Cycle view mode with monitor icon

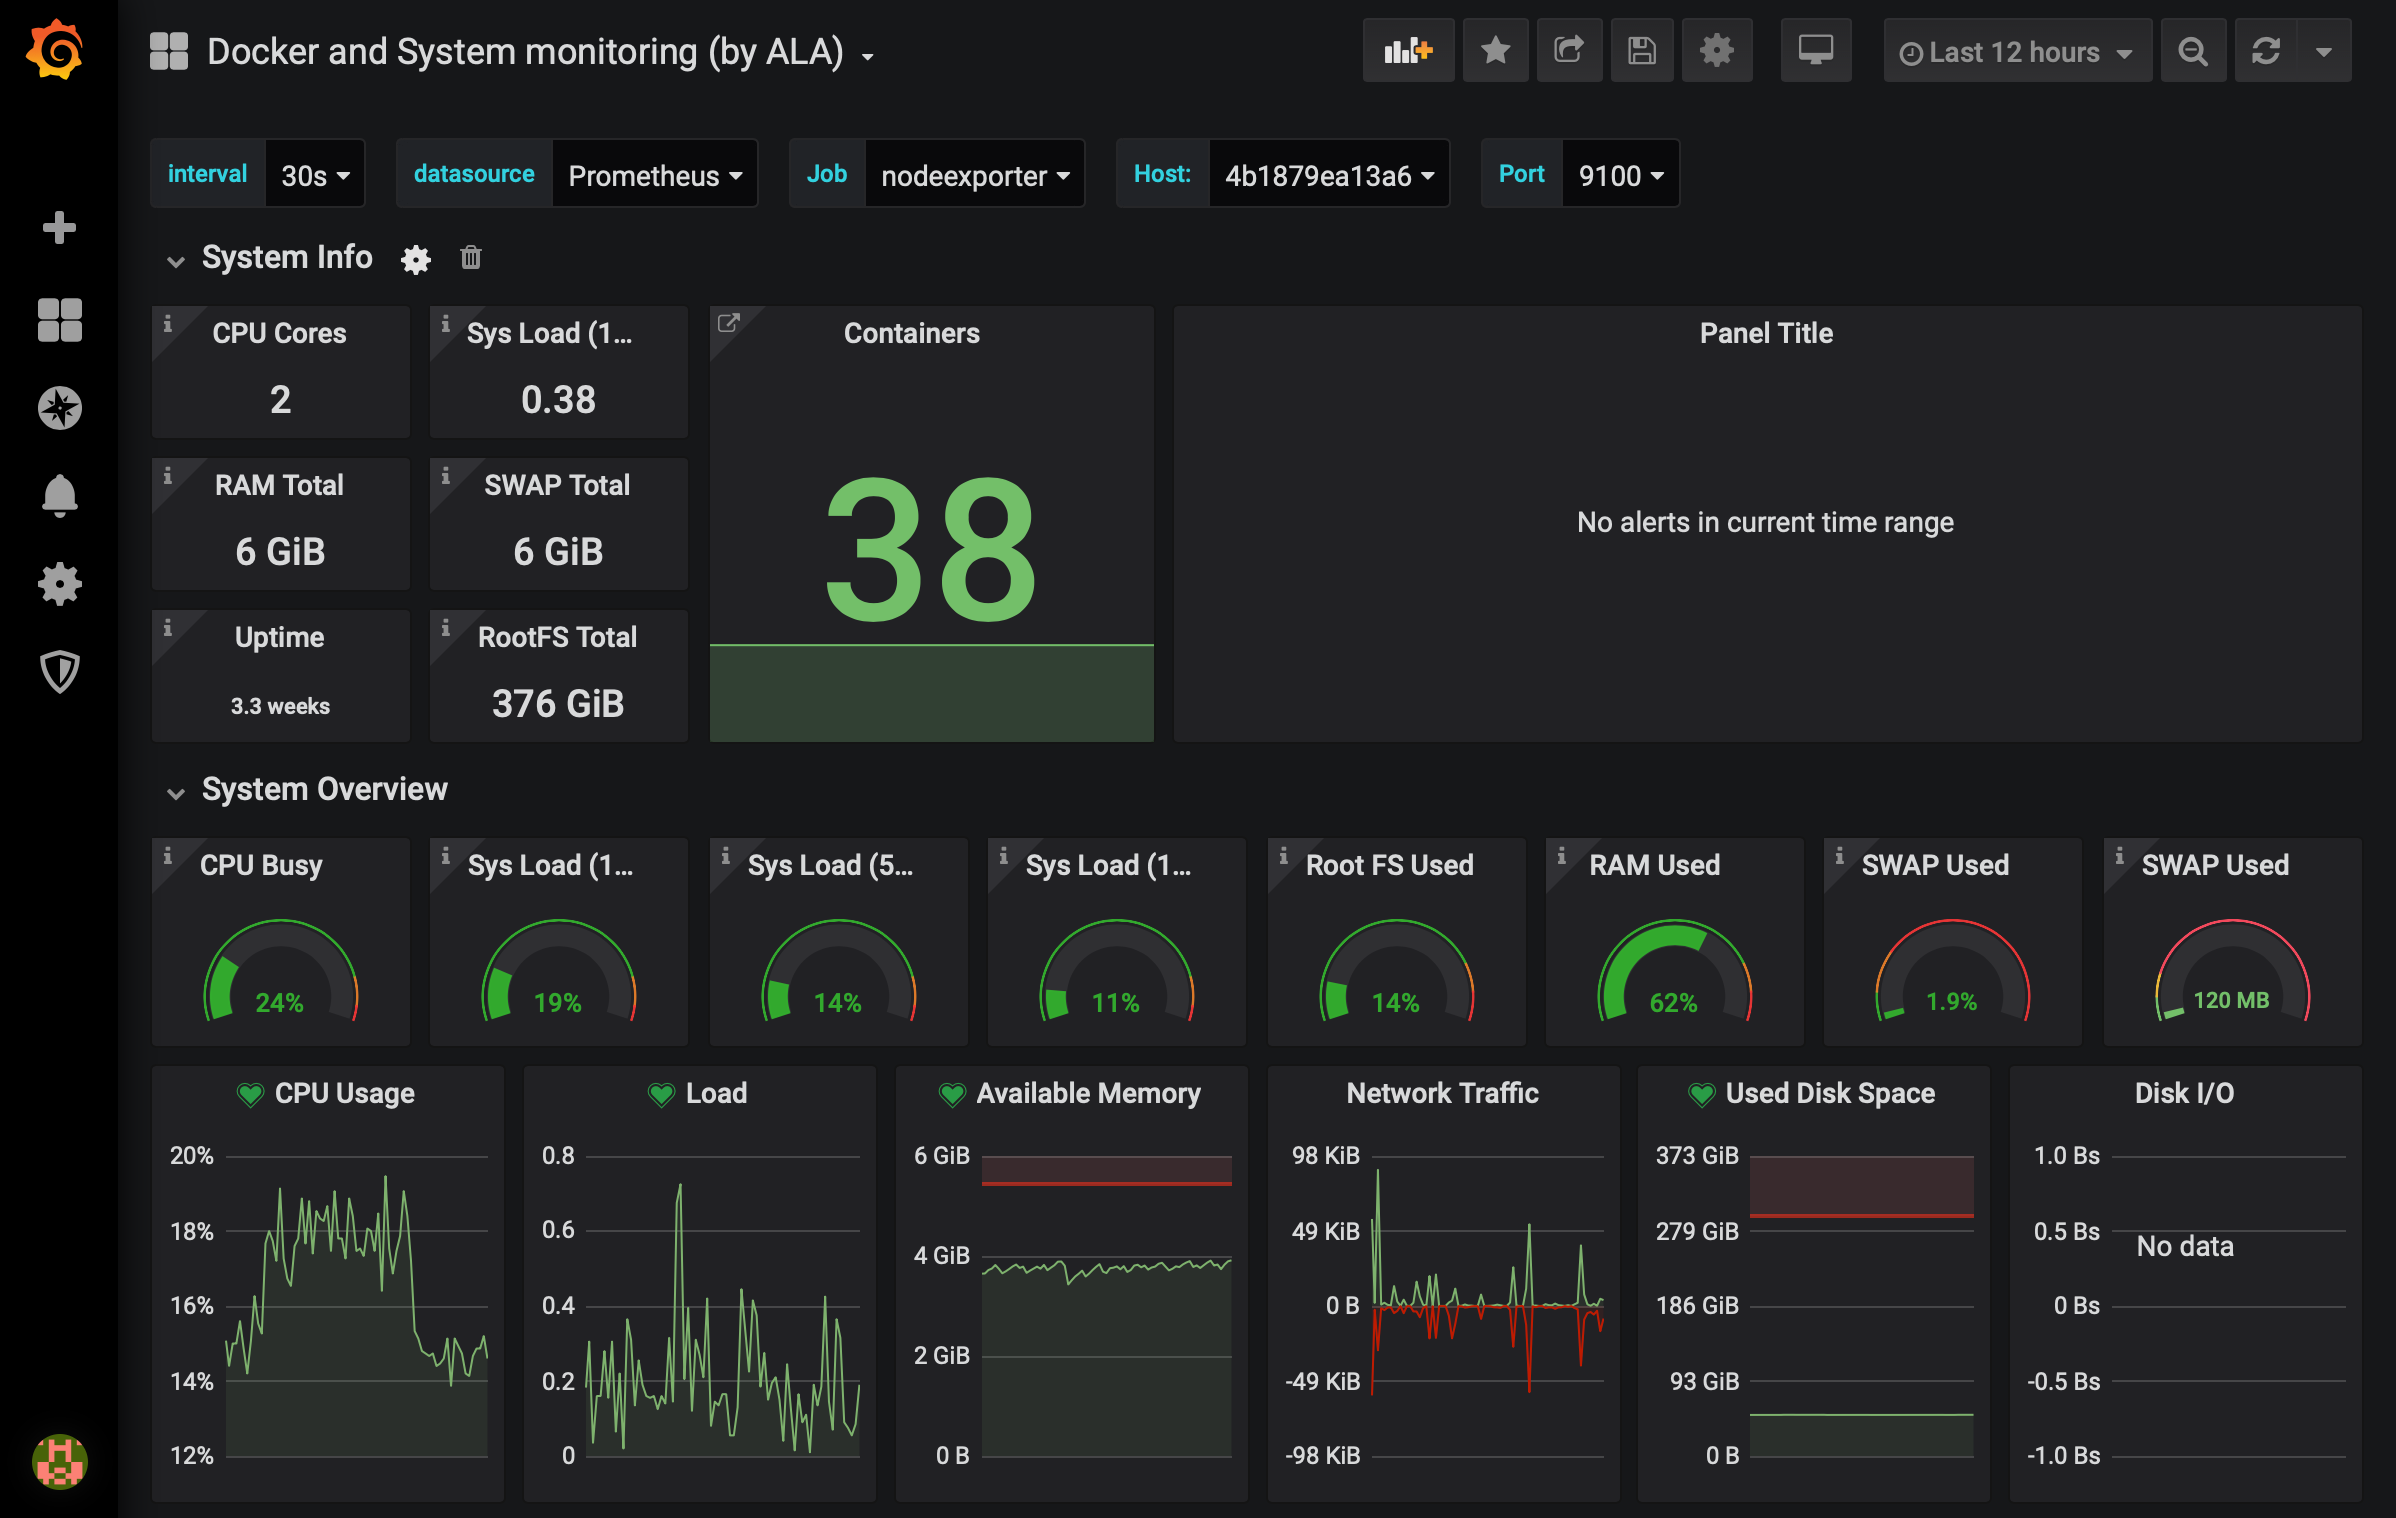point(1815,51)
